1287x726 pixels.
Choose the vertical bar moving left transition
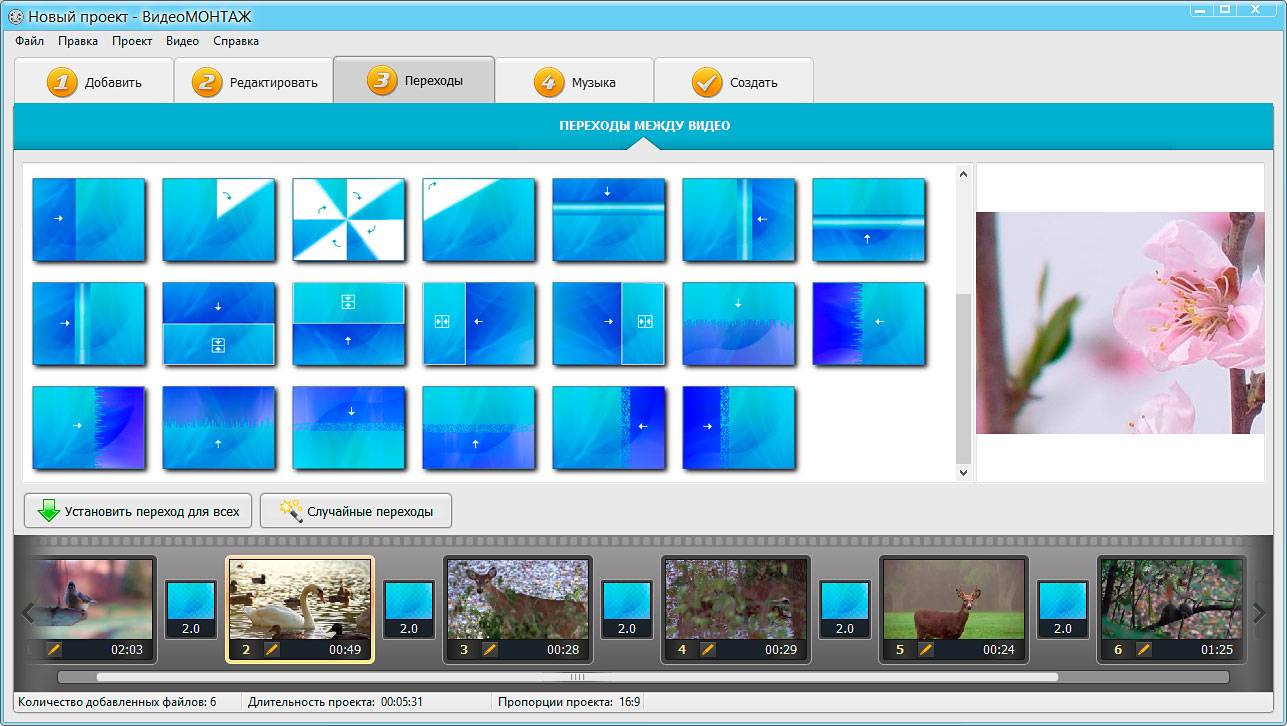[739, 220]
